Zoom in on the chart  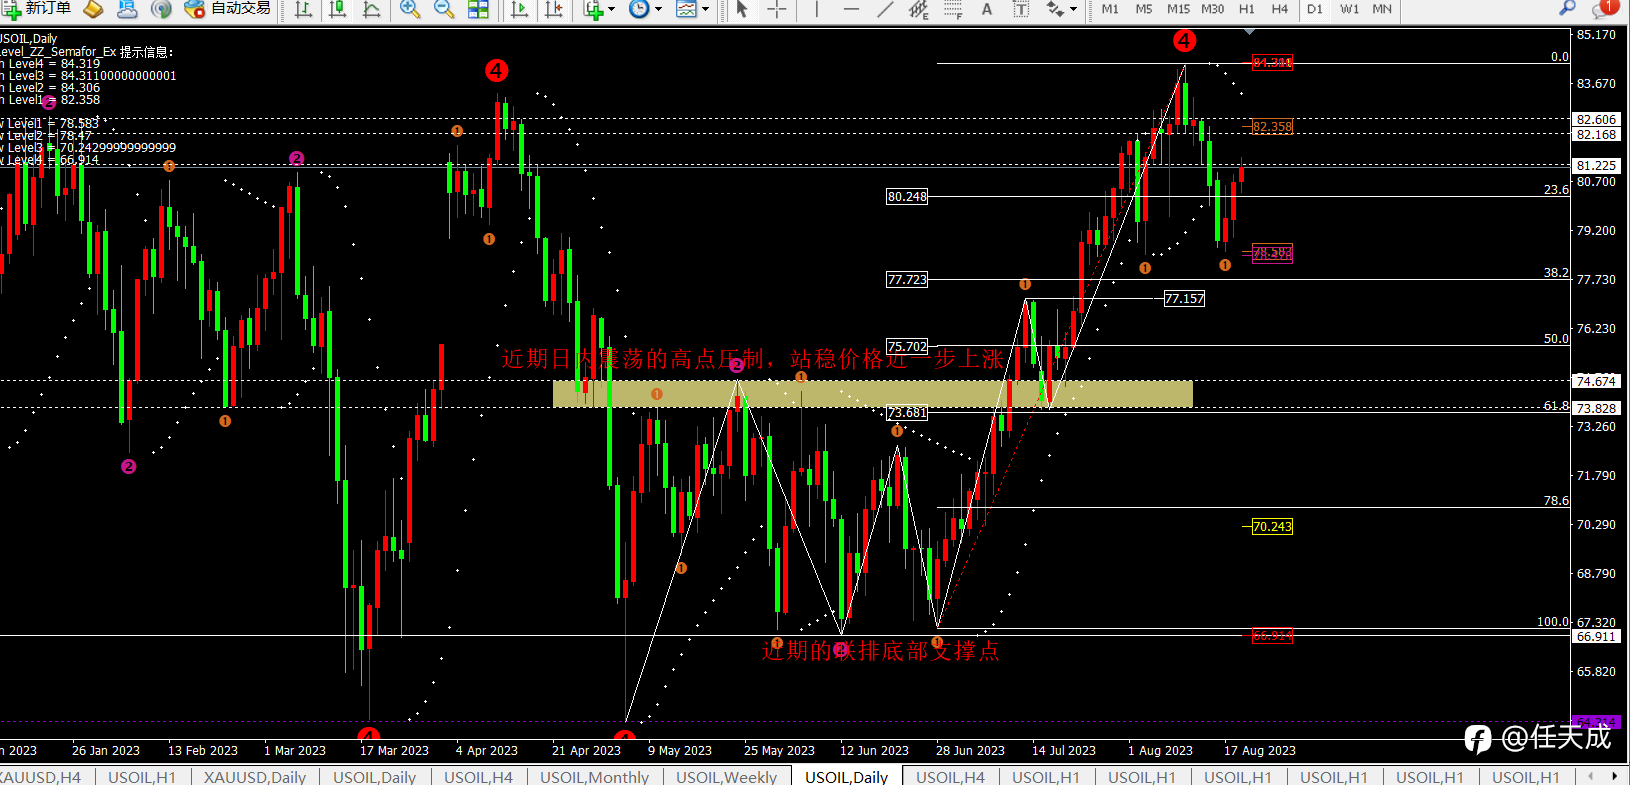(x=409, y=9)
